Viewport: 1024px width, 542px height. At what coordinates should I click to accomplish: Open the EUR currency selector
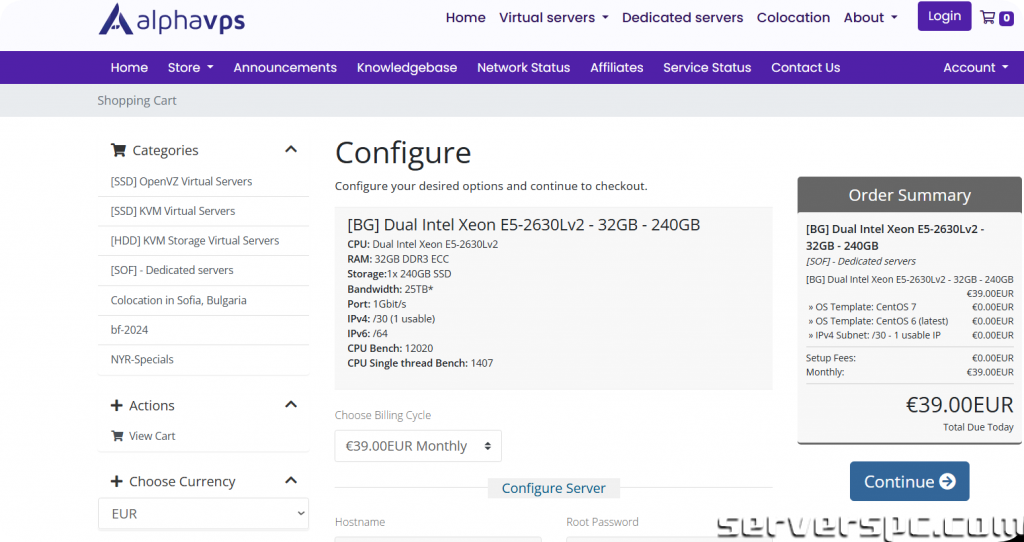point(203,514)
